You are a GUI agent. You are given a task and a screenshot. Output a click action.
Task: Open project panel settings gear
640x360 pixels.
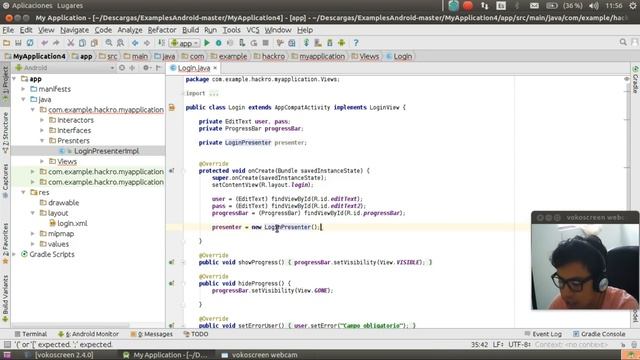coord(146,68)
